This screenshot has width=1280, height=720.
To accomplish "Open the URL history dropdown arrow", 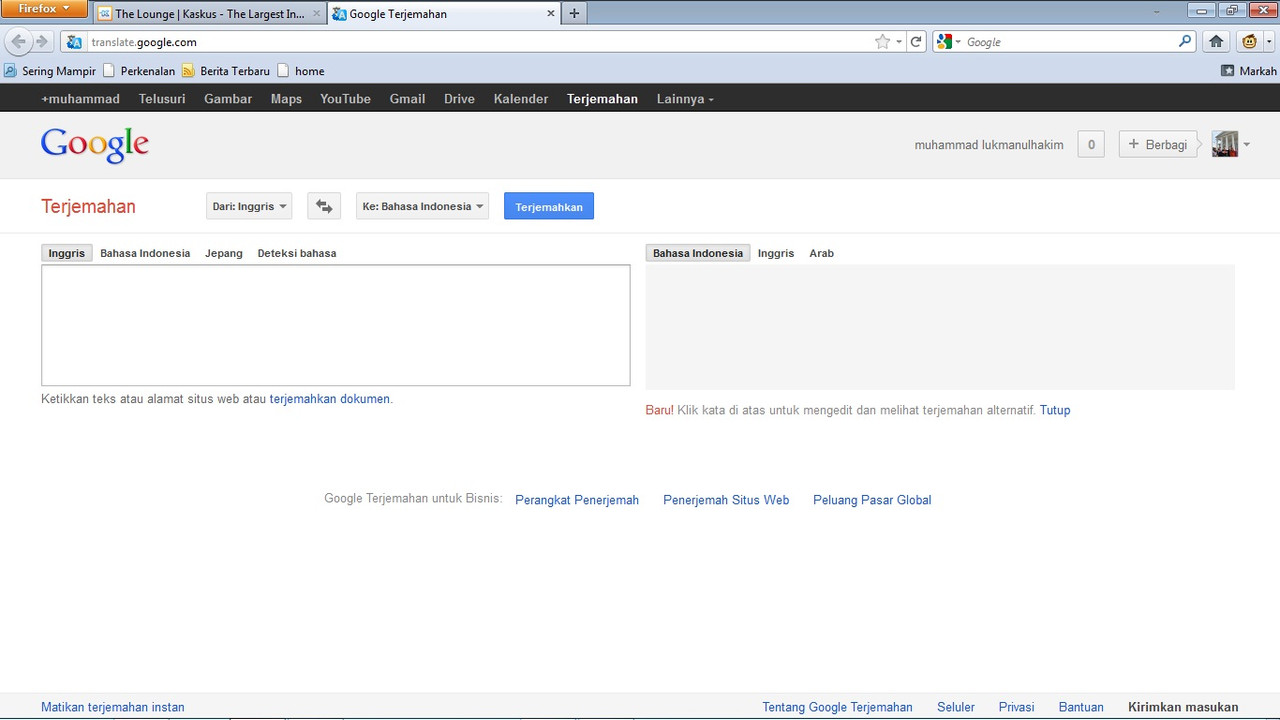I will 899,42.
